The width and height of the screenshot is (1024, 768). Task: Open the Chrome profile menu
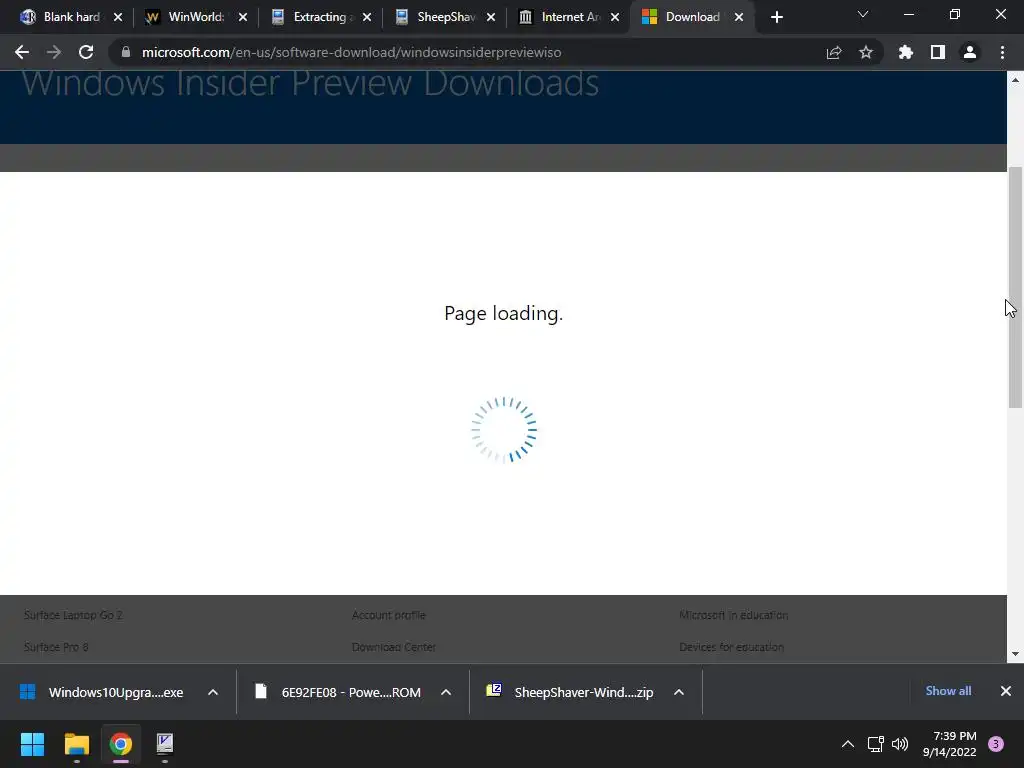(x=970, y=52)
